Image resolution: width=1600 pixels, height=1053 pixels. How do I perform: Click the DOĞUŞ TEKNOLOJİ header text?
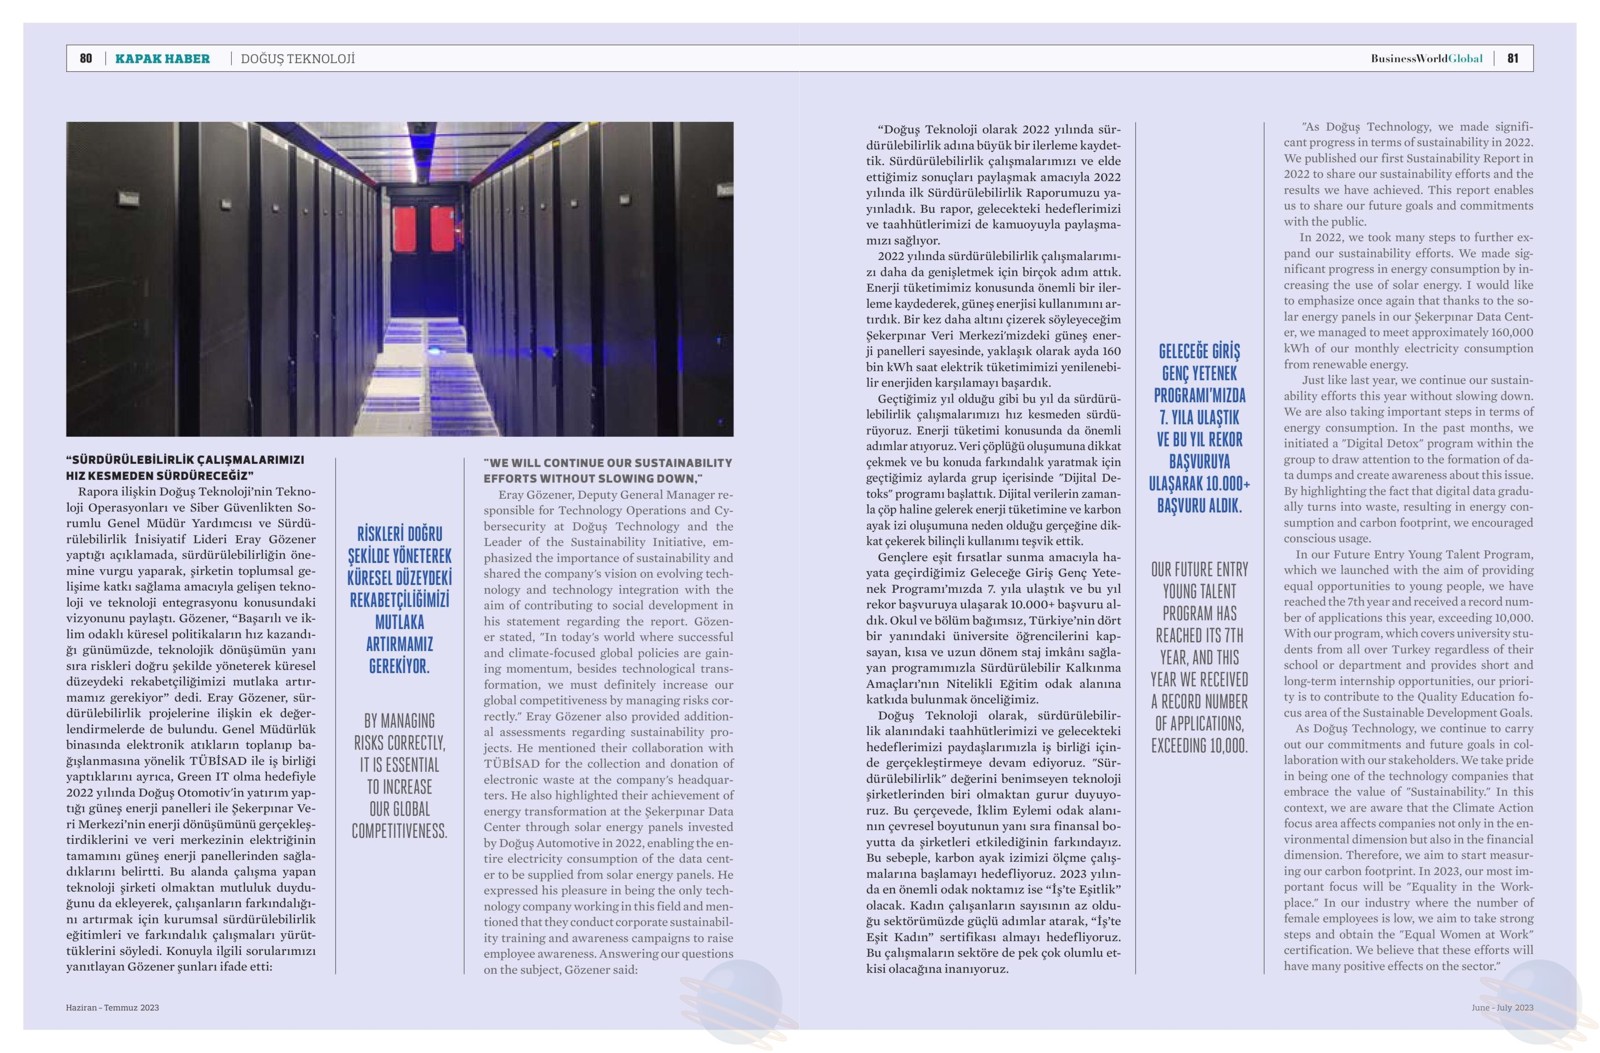tap(297, 59)
